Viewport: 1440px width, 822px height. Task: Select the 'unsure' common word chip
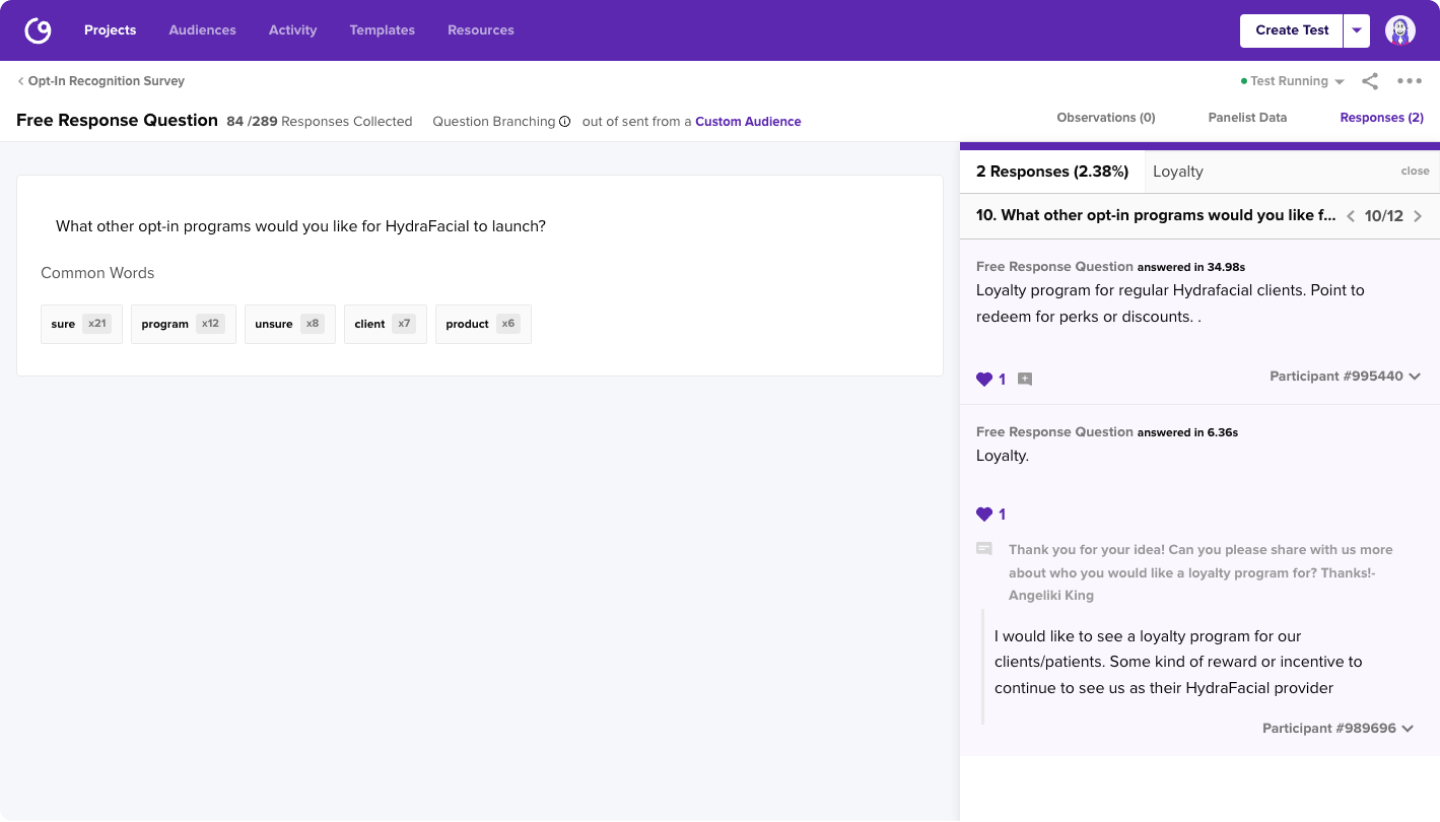(290, 324)
